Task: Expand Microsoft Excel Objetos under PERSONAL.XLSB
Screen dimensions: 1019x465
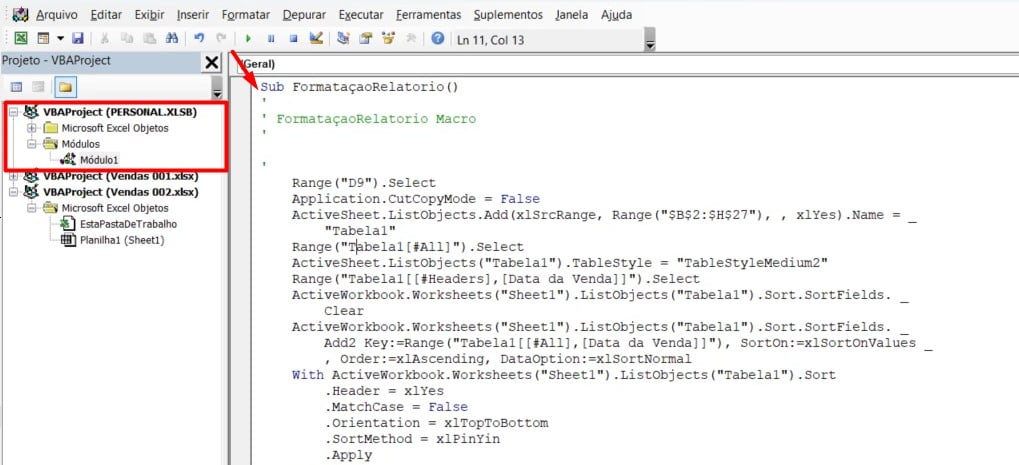Action: (x=31, y=128)
